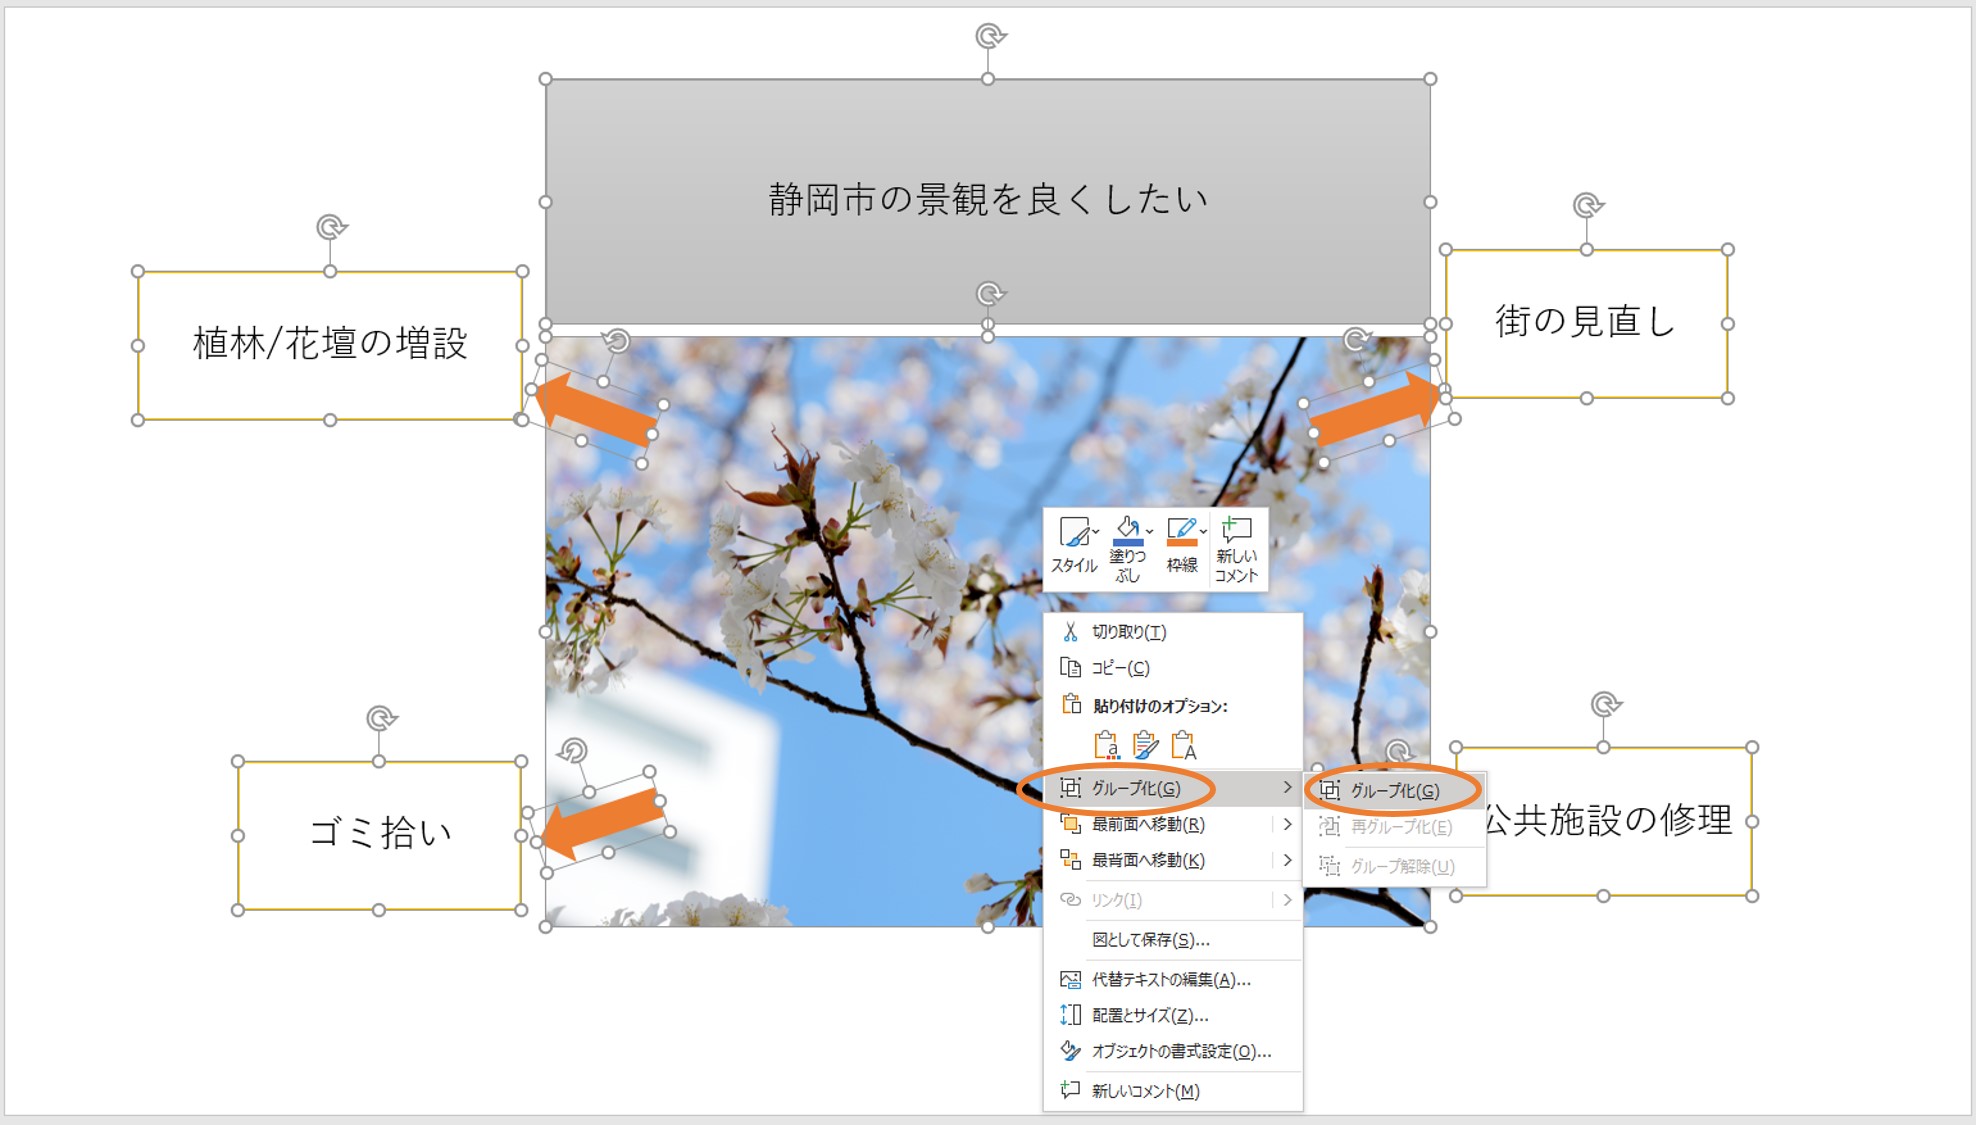
Task: Choose 最前面へ移動(R) bring to front
Action: pyautogui.click(x=1160, y=825)
